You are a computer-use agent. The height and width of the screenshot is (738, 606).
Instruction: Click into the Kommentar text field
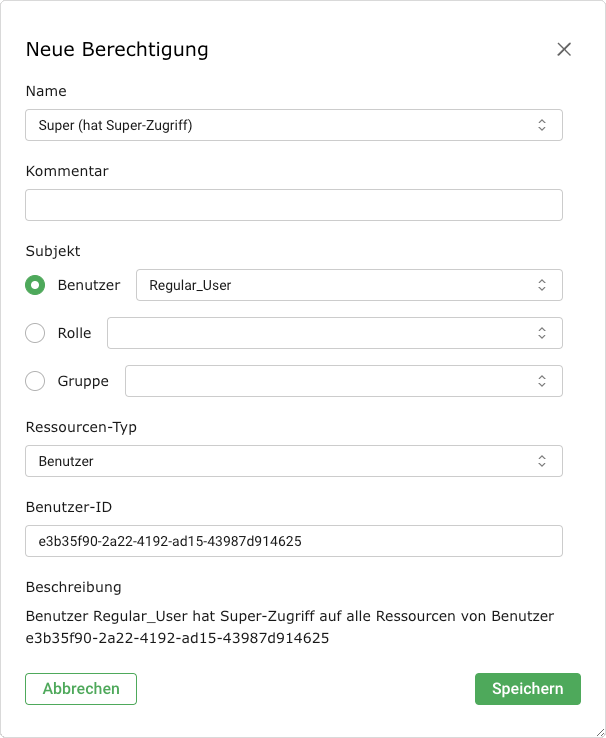294,205
